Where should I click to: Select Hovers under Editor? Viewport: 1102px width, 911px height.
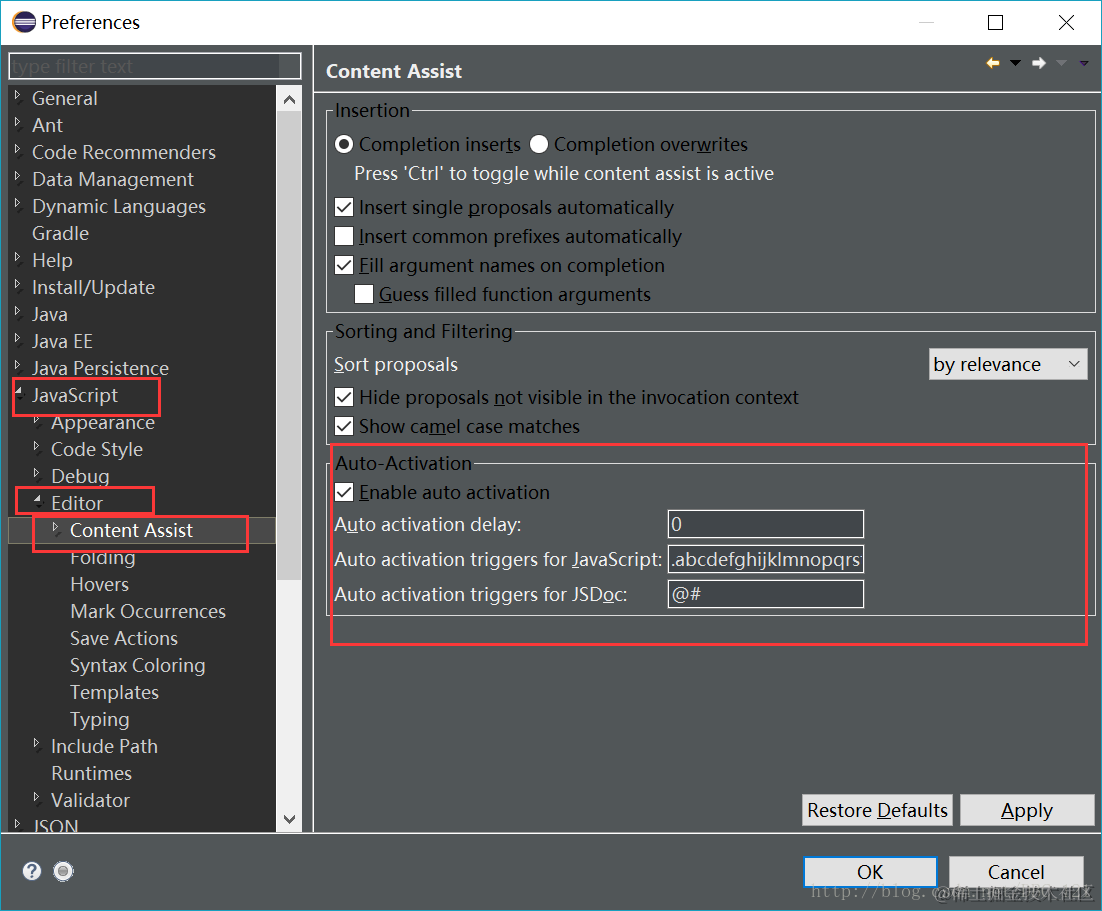coord(100,584)
